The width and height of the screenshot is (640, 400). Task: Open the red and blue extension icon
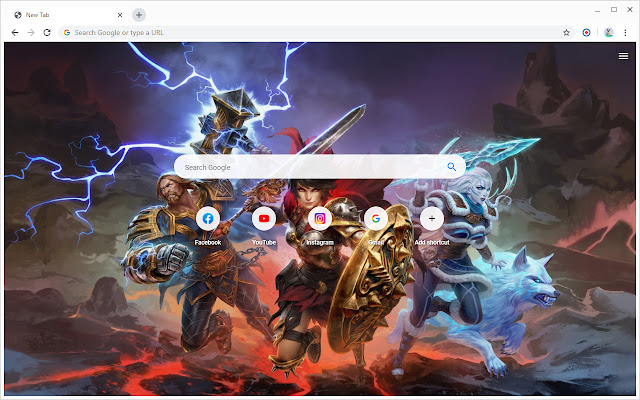click(x=586, y=33)
